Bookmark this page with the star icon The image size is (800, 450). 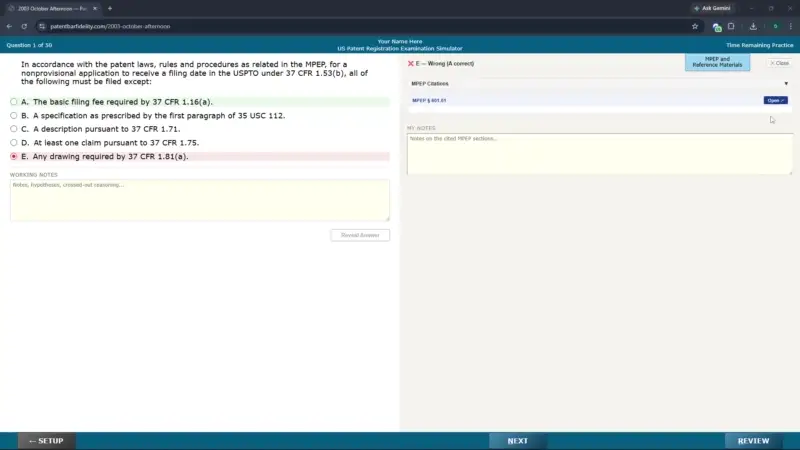point(695,26)
